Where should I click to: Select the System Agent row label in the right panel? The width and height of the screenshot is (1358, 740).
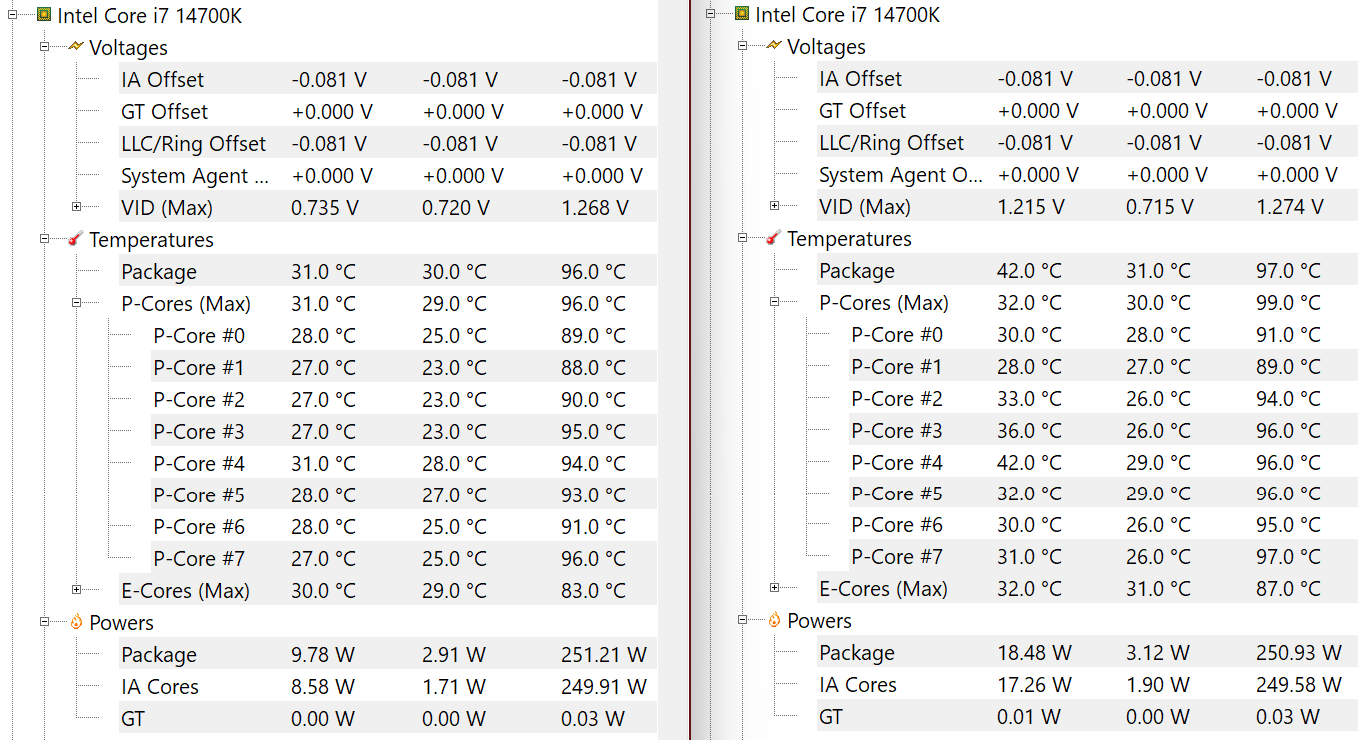coord(900,175)
